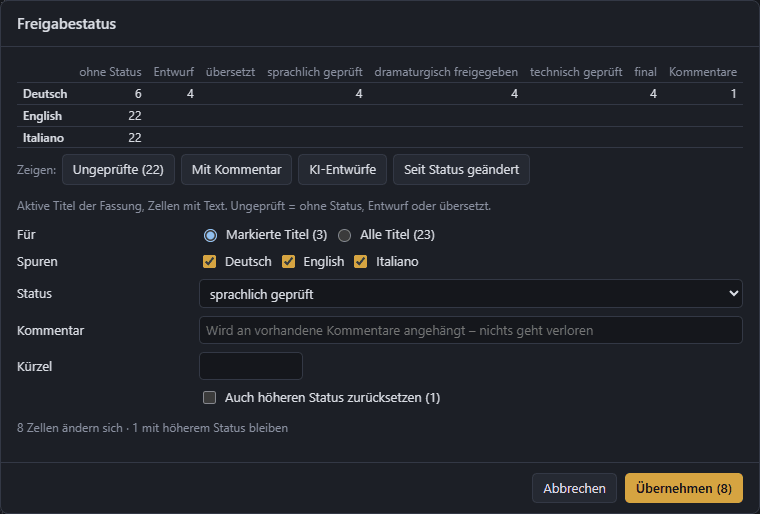Open the Status dropdown showing sprachlich geprüft

pos(471,294)
